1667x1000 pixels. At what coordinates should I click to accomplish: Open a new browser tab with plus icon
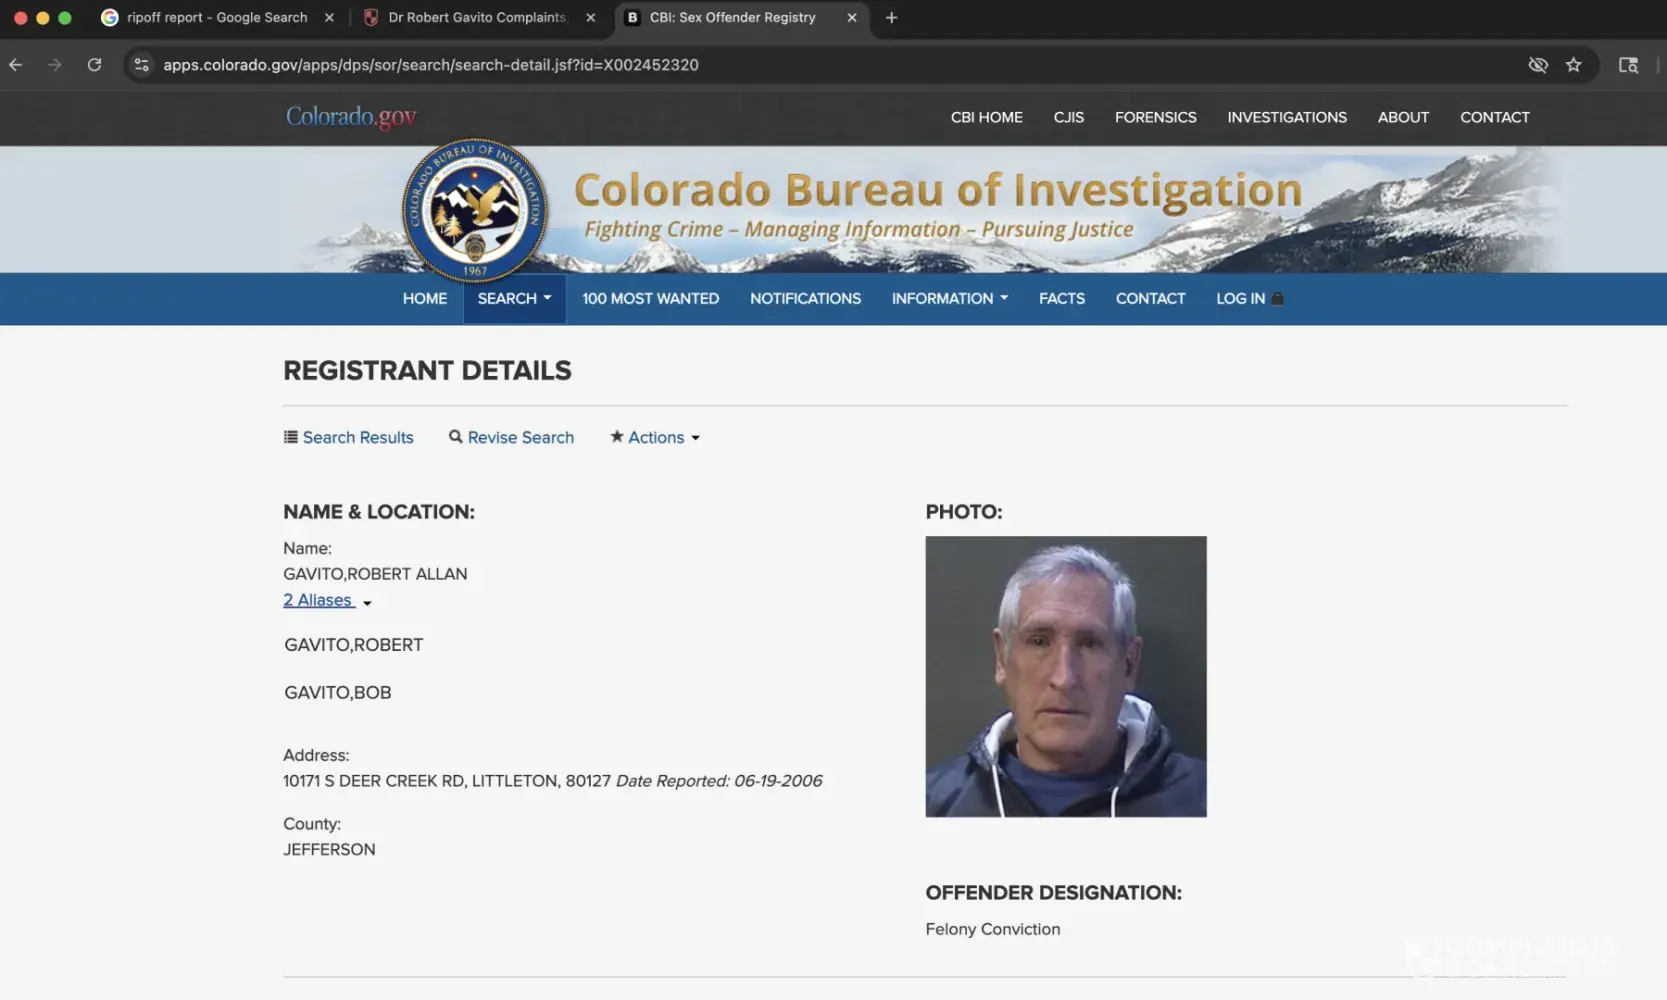click(x=891, y=18)
